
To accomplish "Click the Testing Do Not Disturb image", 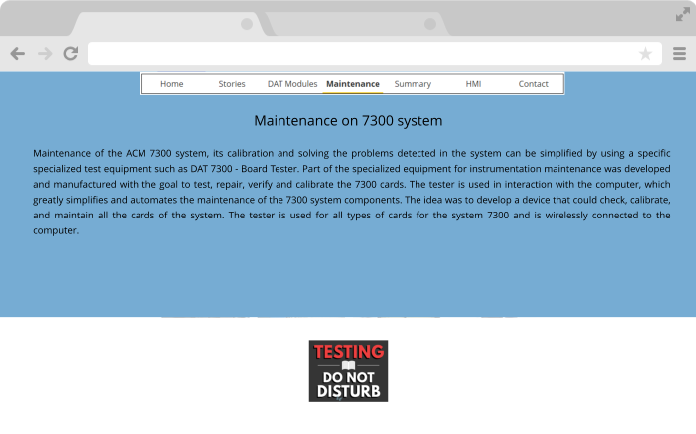I will [348, 371].
